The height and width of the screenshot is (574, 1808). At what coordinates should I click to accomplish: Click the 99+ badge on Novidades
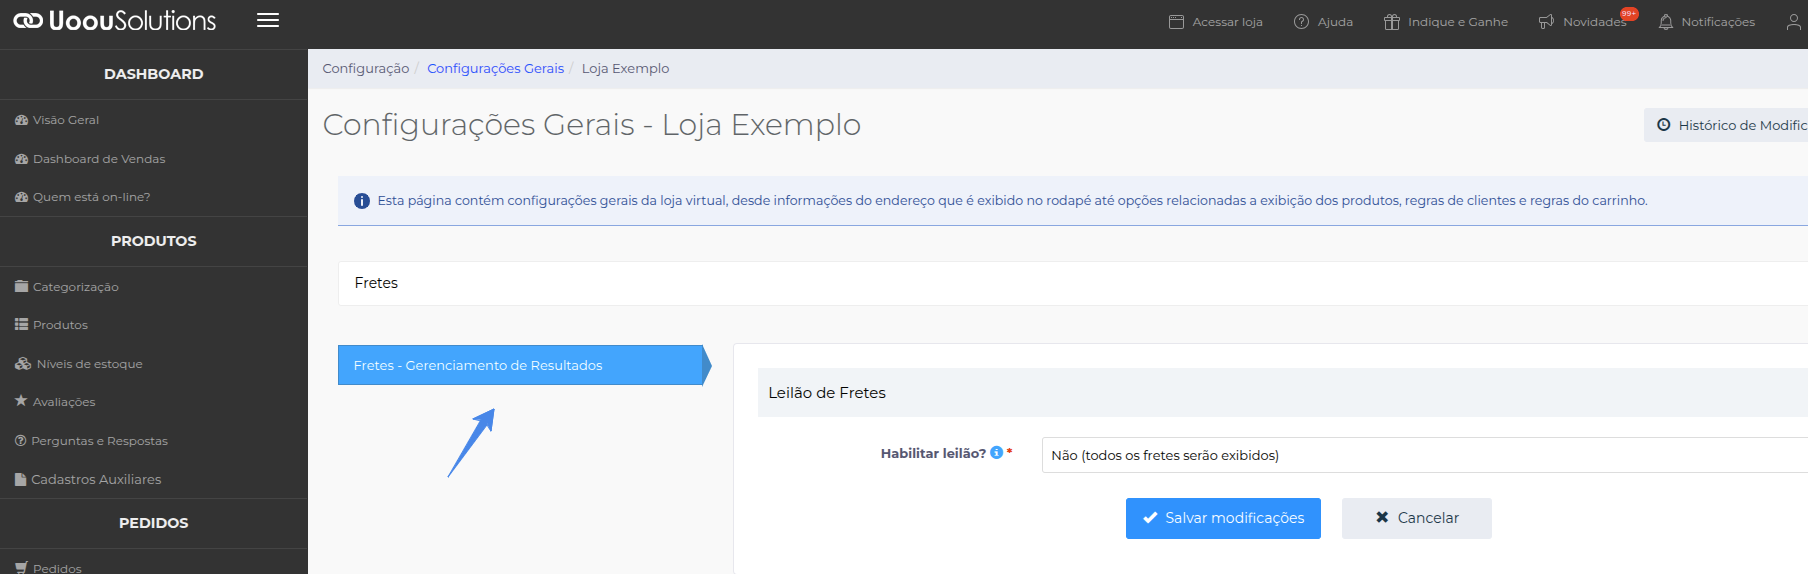[1629, 14]
